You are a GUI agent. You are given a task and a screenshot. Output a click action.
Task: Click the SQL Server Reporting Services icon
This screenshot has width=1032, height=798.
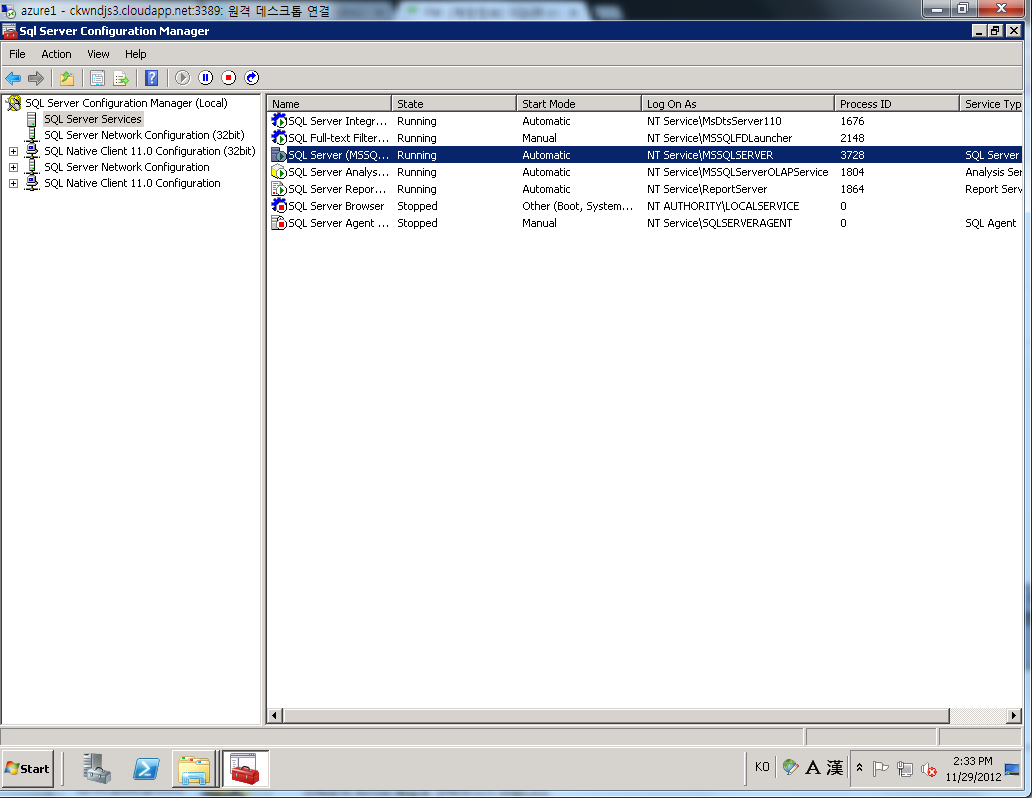[279, 189]
